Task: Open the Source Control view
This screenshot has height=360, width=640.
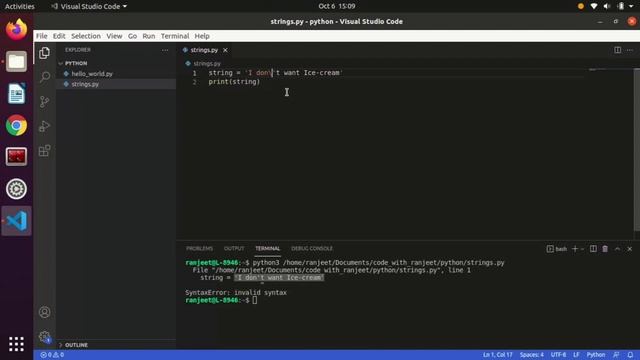Action: (x=44, y=101)
